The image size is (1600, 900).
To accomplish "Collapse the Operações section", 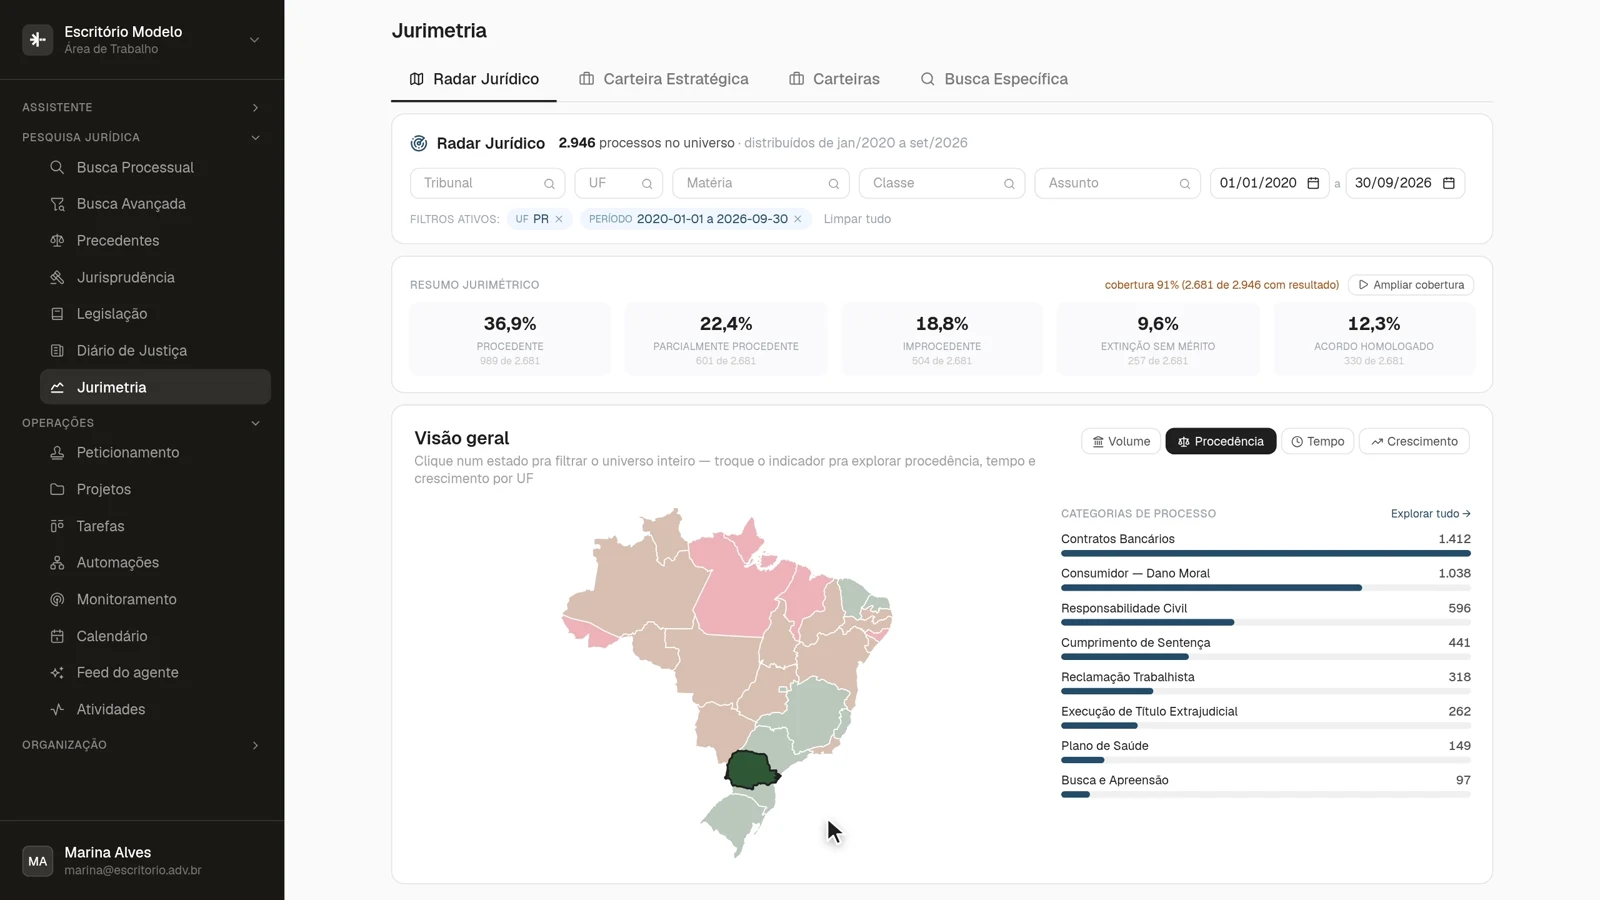I will 142,423.
